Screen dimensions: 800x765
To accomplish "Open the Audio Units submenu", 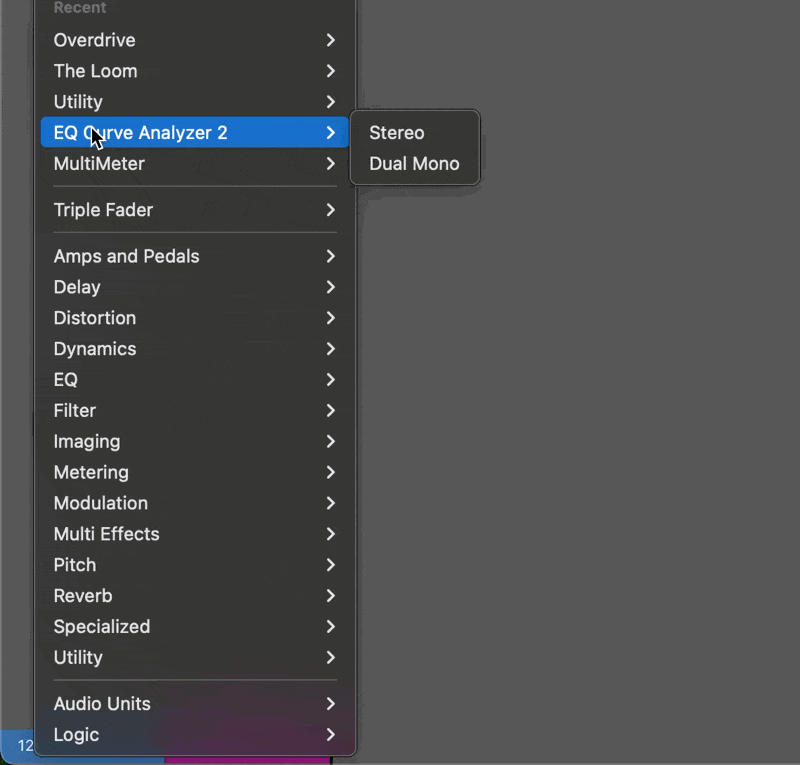I will point(102,704).
